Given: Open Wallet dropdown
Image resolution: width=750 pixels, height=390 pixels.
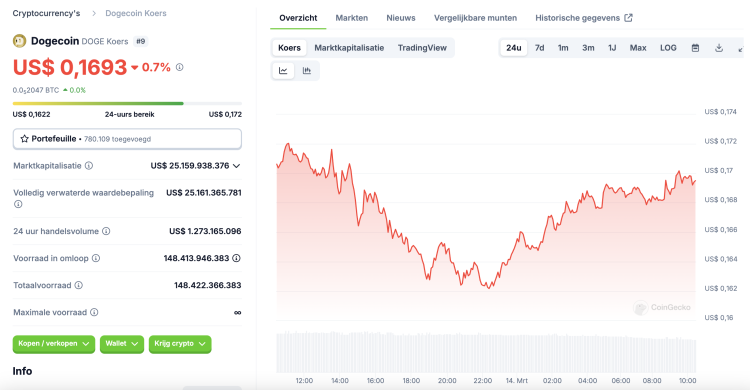Looking at the screenshot, I should pos(121,344).
